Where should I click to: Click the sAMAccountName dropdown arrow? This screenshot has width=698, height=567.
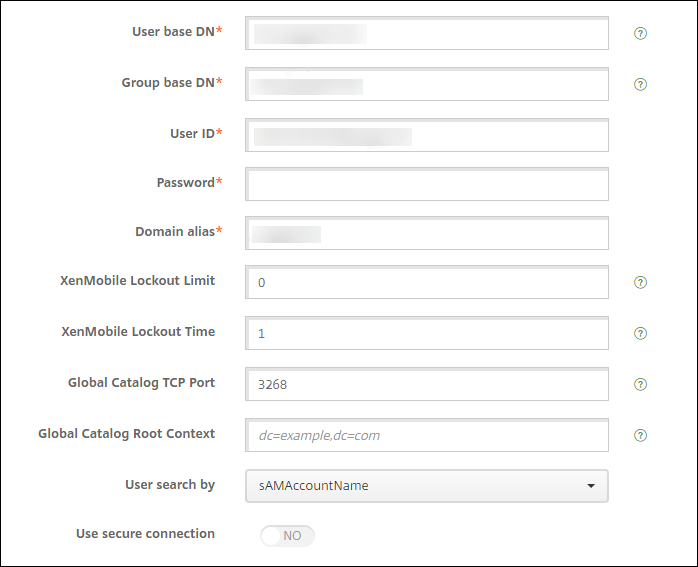591,486
